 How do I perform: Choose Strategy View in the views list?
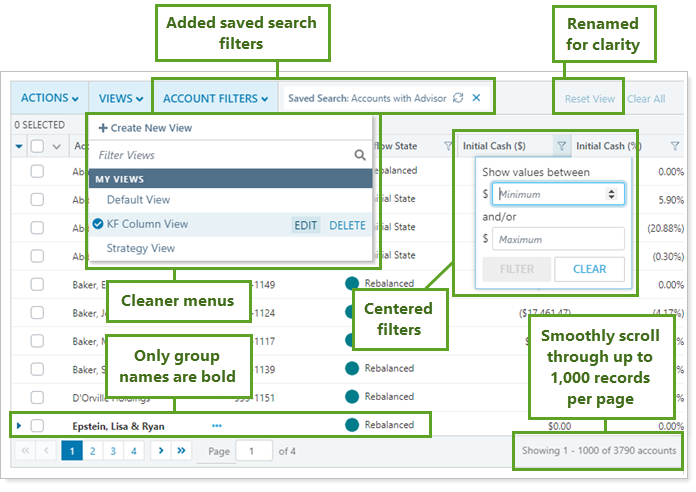tap(140, 248)
